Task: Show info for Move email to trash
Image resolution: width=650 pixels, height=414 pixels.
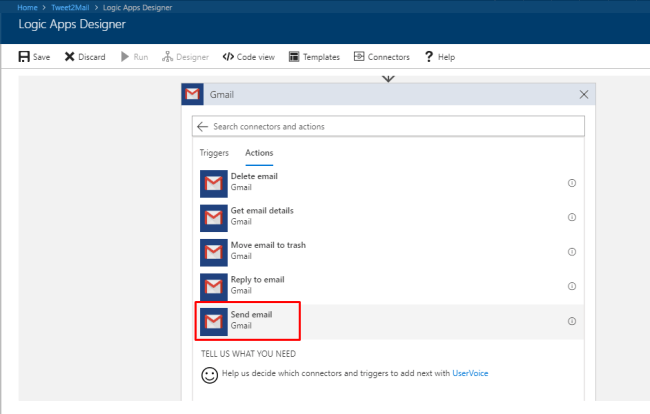Action: click(x=572, y=252)
